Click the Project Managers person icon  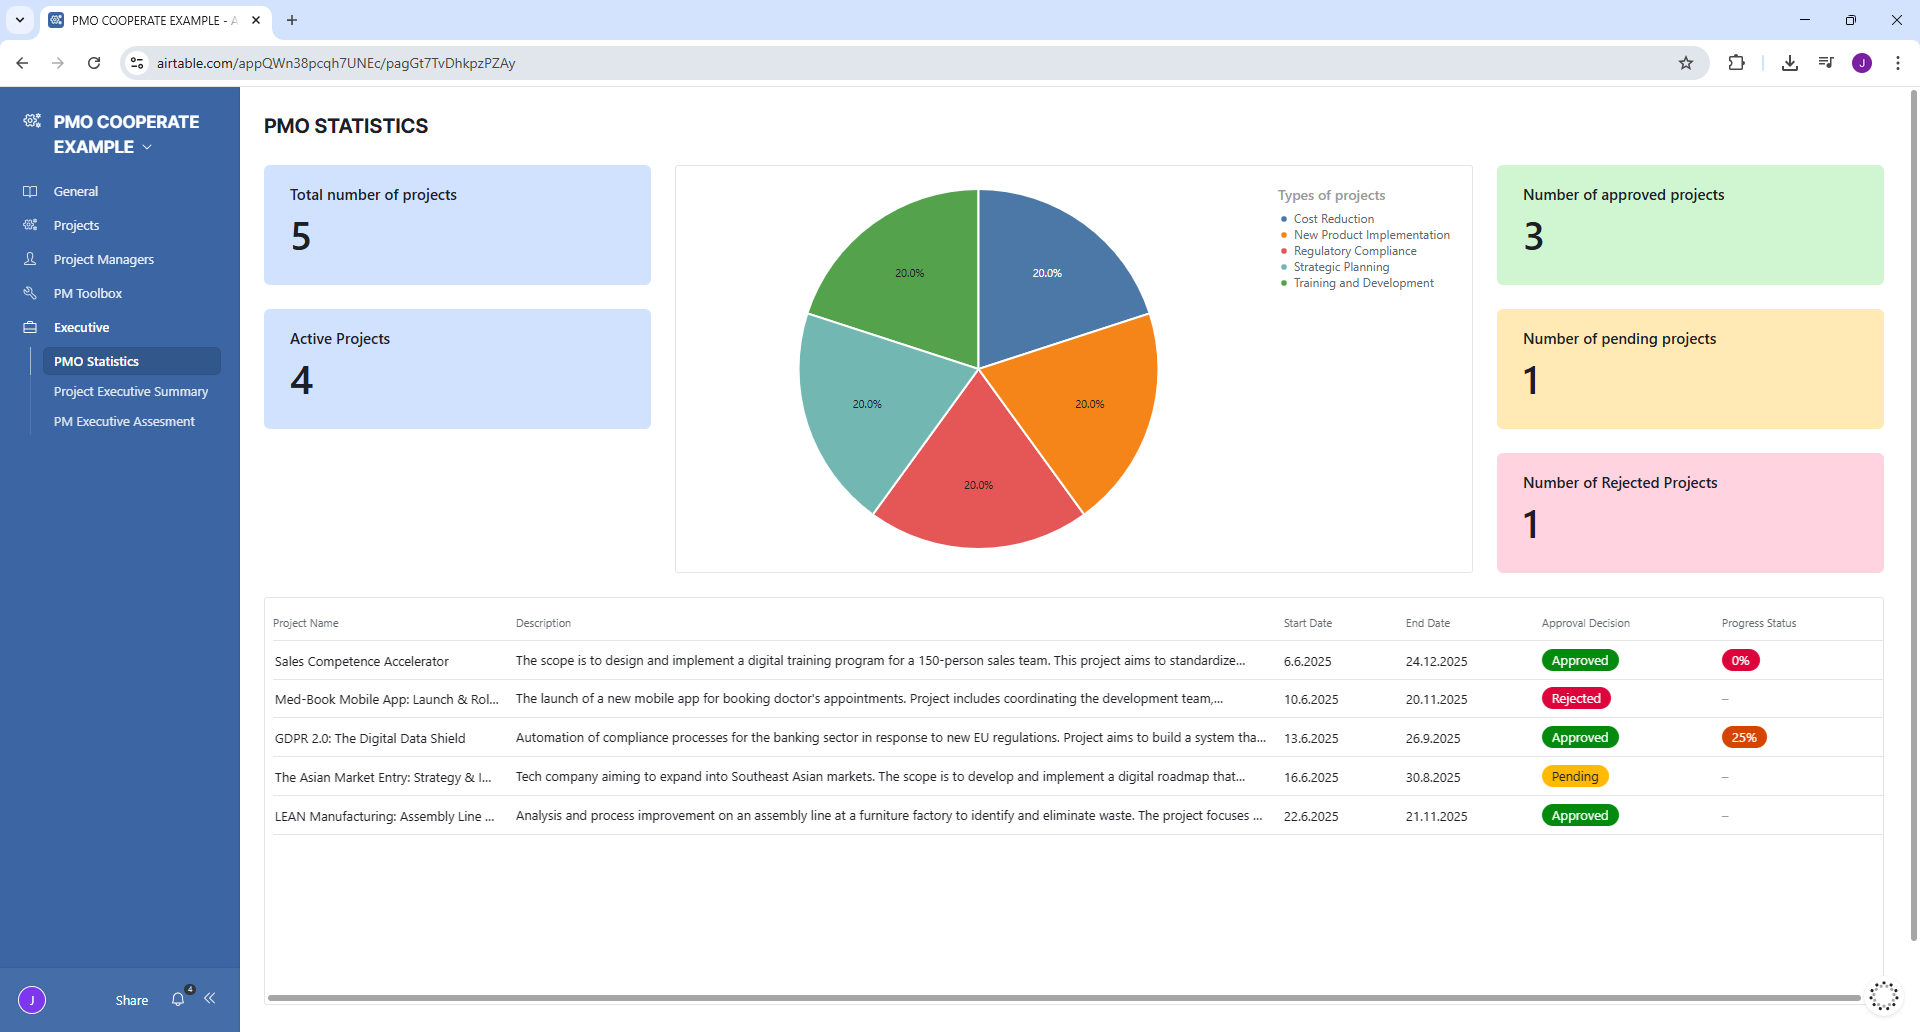point(30,259)
